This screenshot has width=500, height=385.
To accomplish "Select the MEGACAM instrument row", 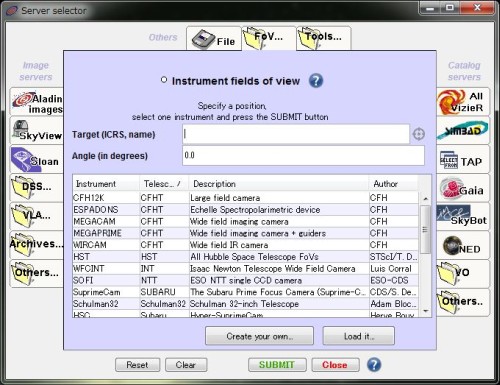I will point(245,221).
